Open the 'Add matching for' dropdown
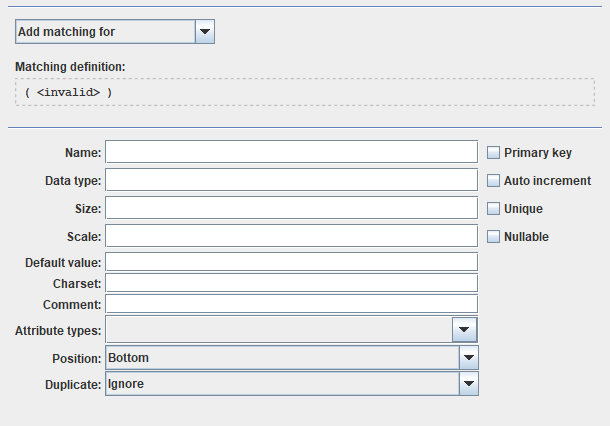This screenshot has height=426, width=610. click(x=104, y=32)
